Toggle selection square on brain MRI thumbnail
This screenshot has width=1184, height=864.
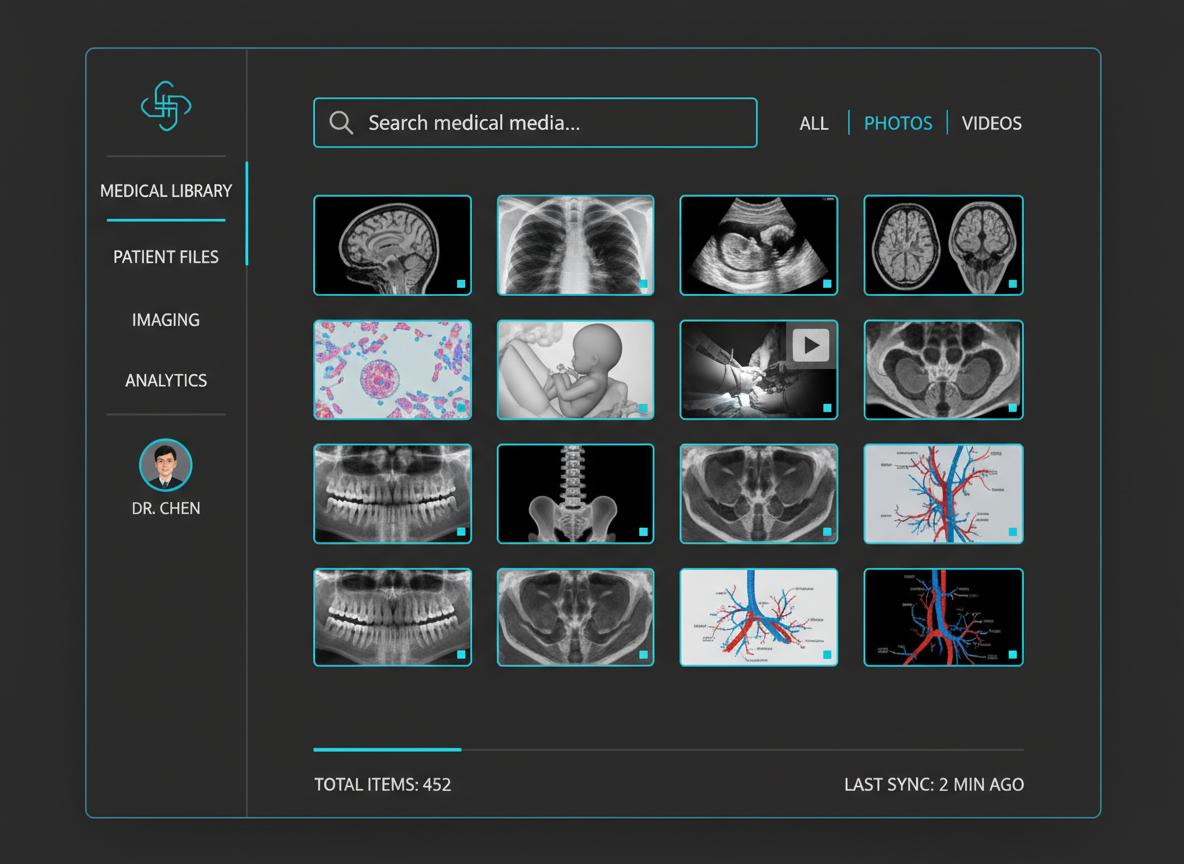click(461, 284)
